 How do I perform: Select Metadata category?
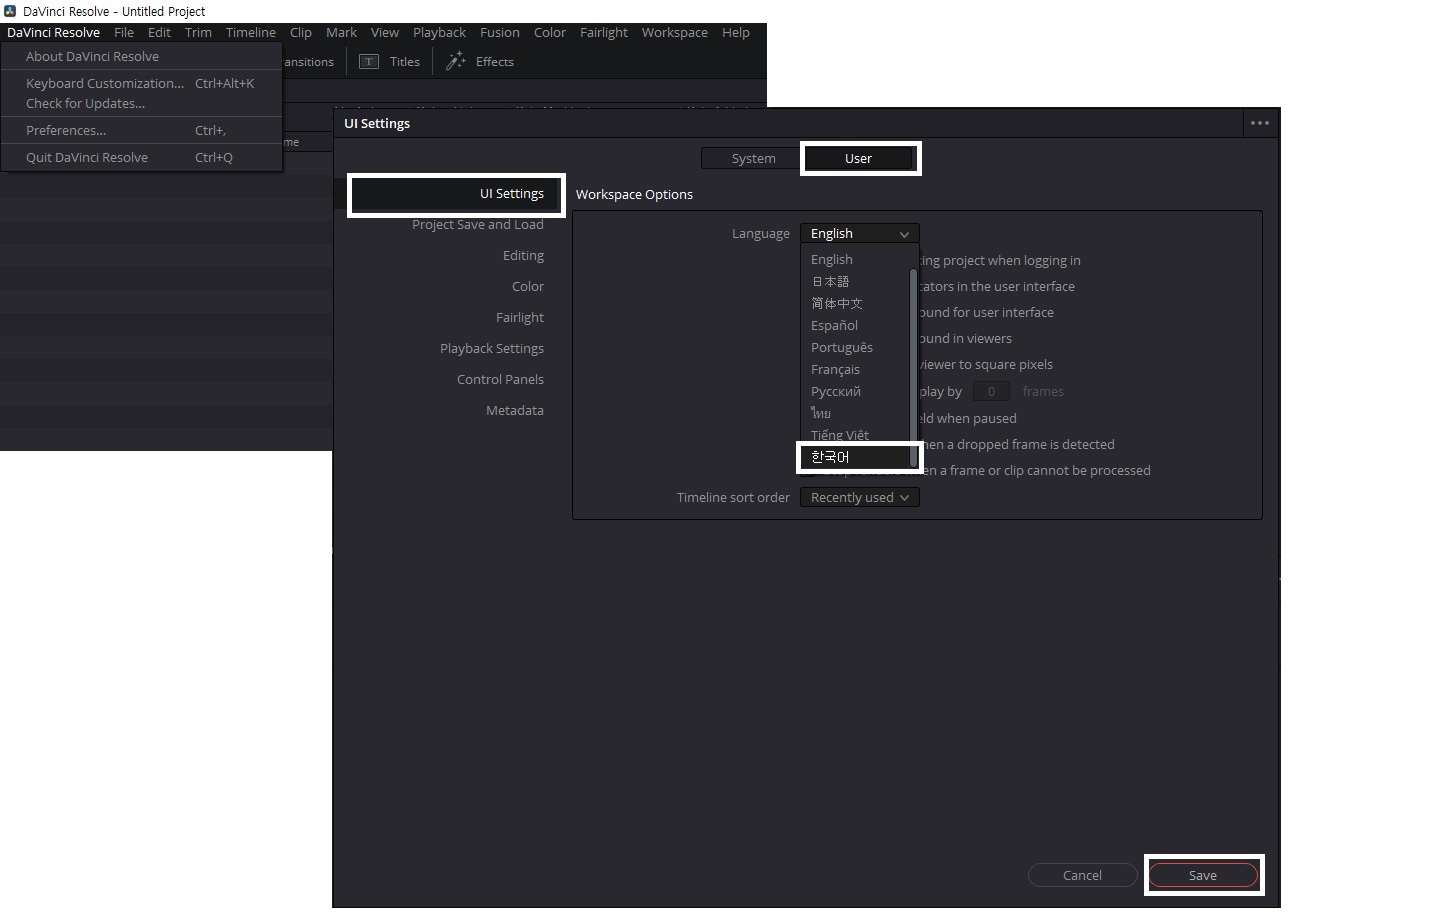click(515, 410)
